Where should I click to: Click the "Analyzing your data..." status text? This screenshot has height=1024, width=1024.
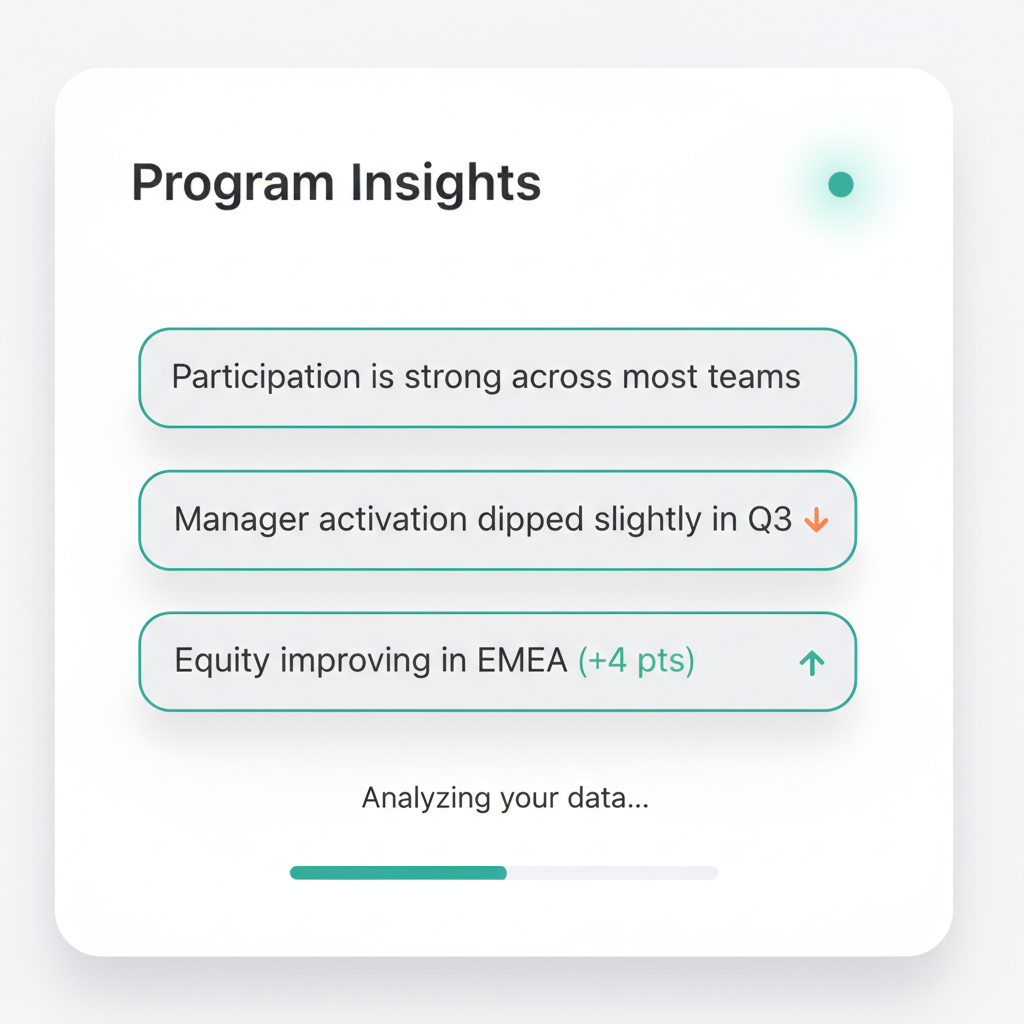click(505, 798)
